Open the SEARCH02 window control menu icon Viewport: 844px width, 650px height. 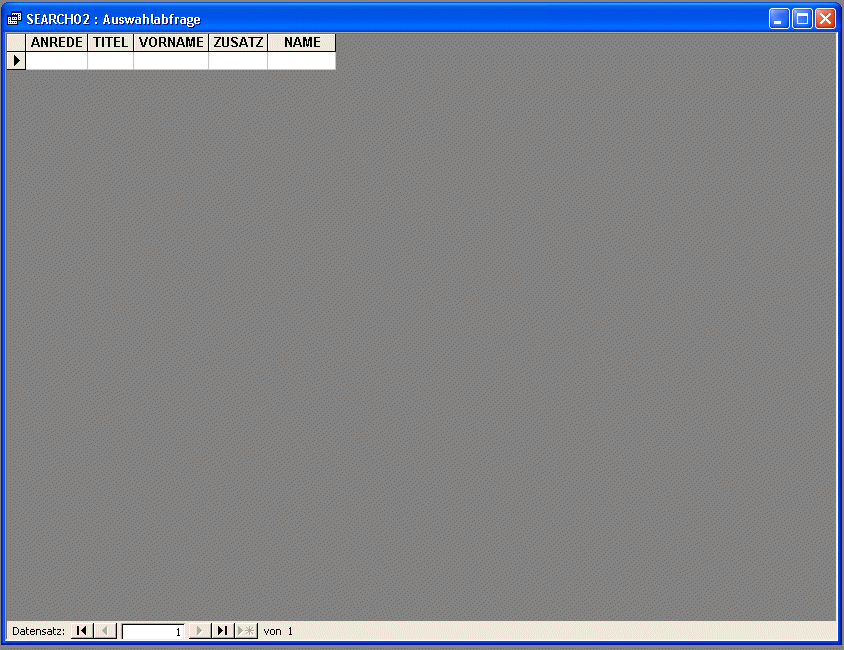point(15,19)
